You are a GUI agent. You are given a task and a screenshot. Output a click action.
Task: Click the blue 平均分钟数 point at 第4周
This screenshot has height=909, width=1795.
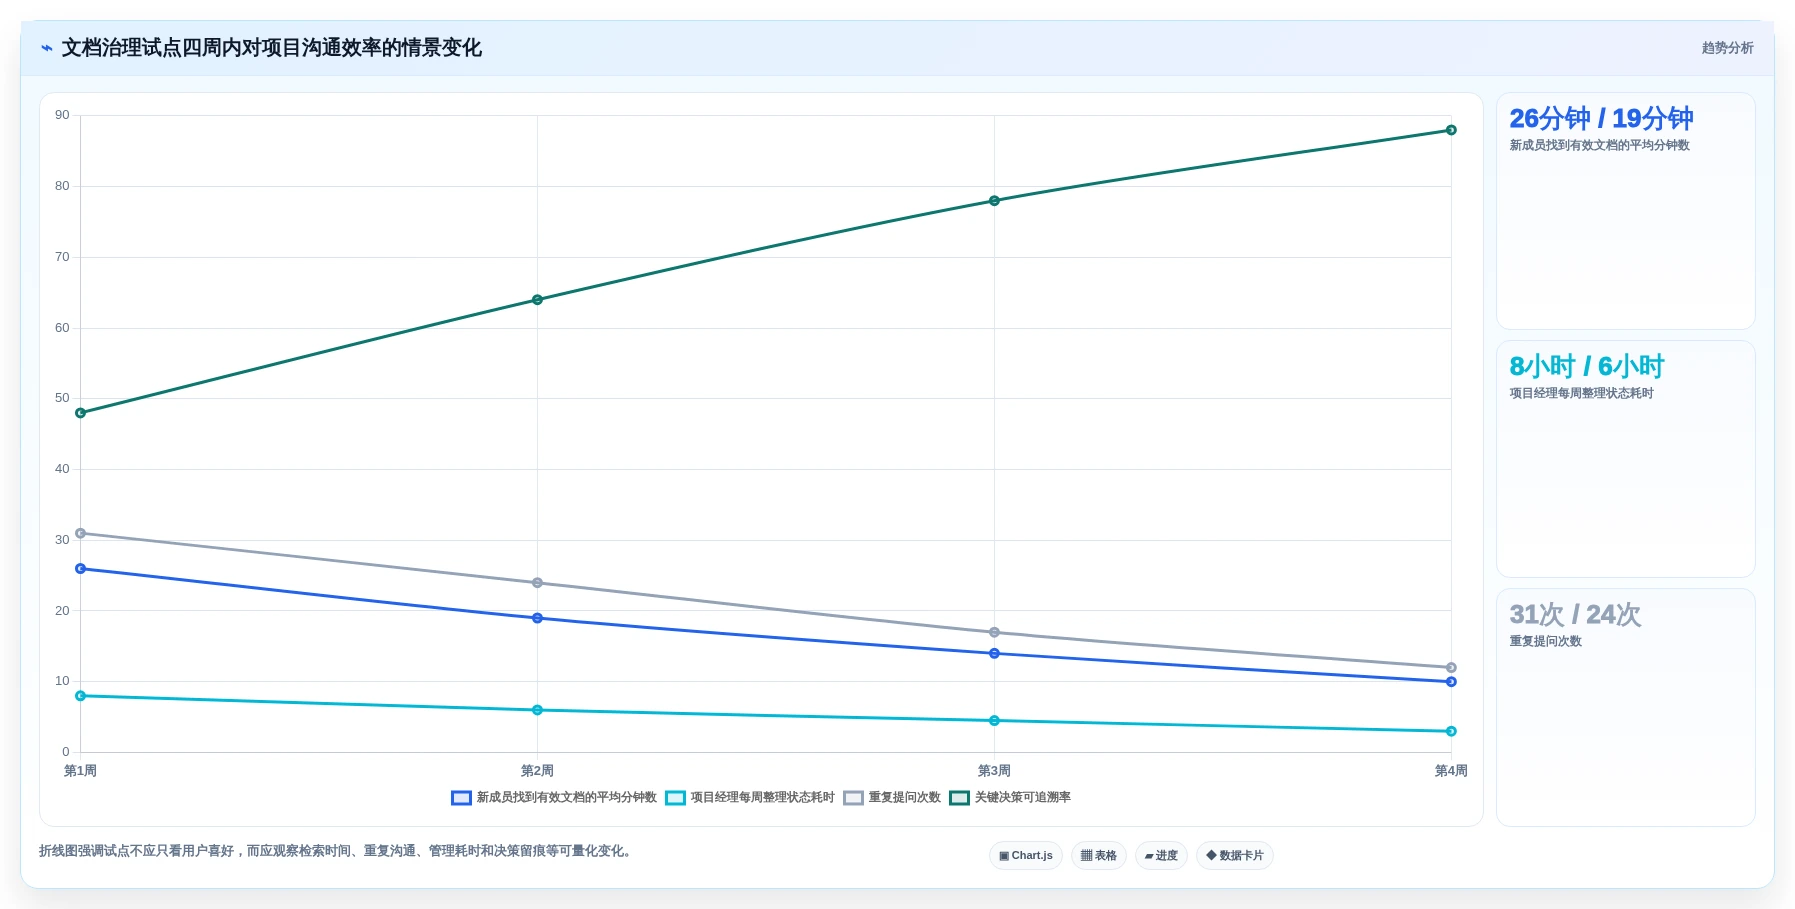pyautogui.click(x=1451, y=682)
